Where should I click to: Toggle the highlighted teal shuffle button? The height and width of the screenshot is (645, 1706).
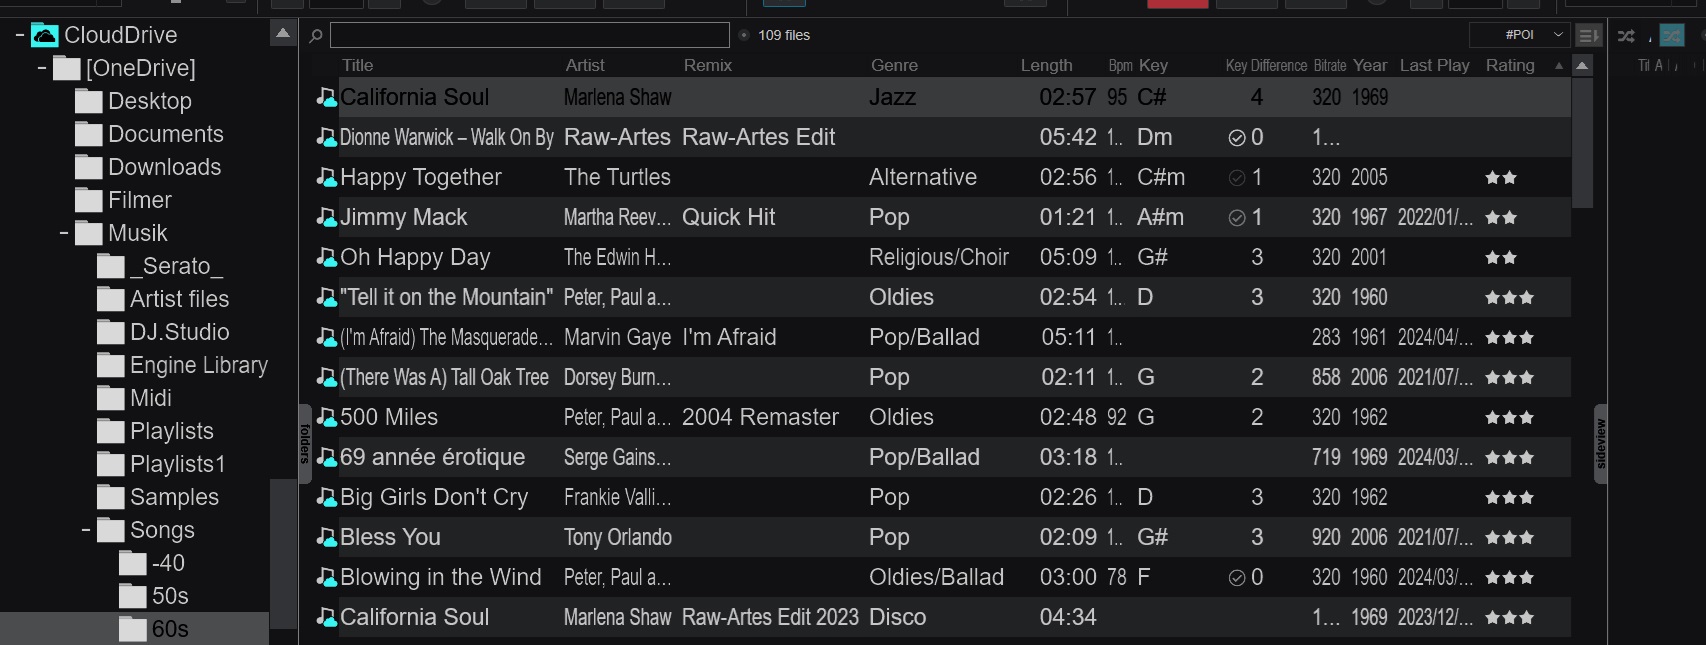(1672, 36)
